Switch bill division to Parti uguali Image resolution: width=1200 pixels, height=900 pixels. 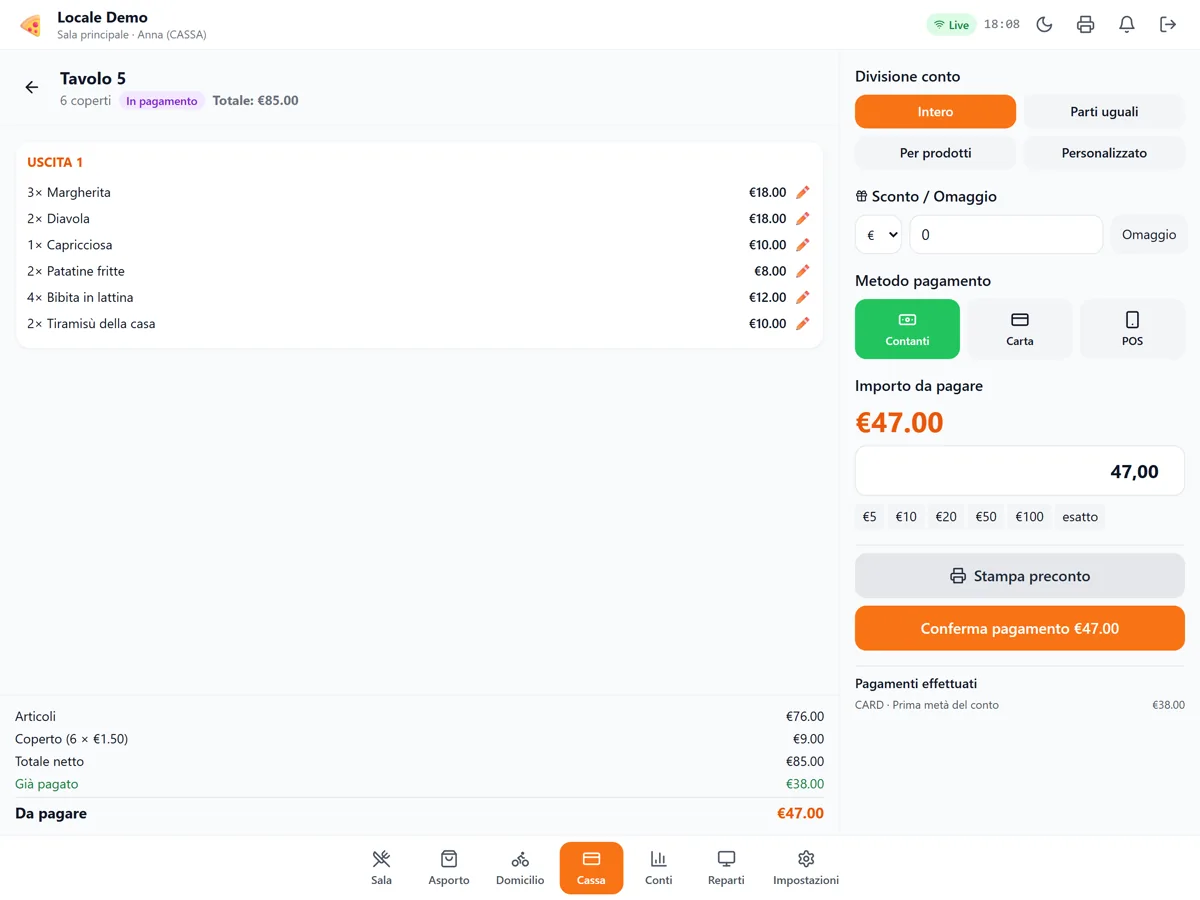1104,112
